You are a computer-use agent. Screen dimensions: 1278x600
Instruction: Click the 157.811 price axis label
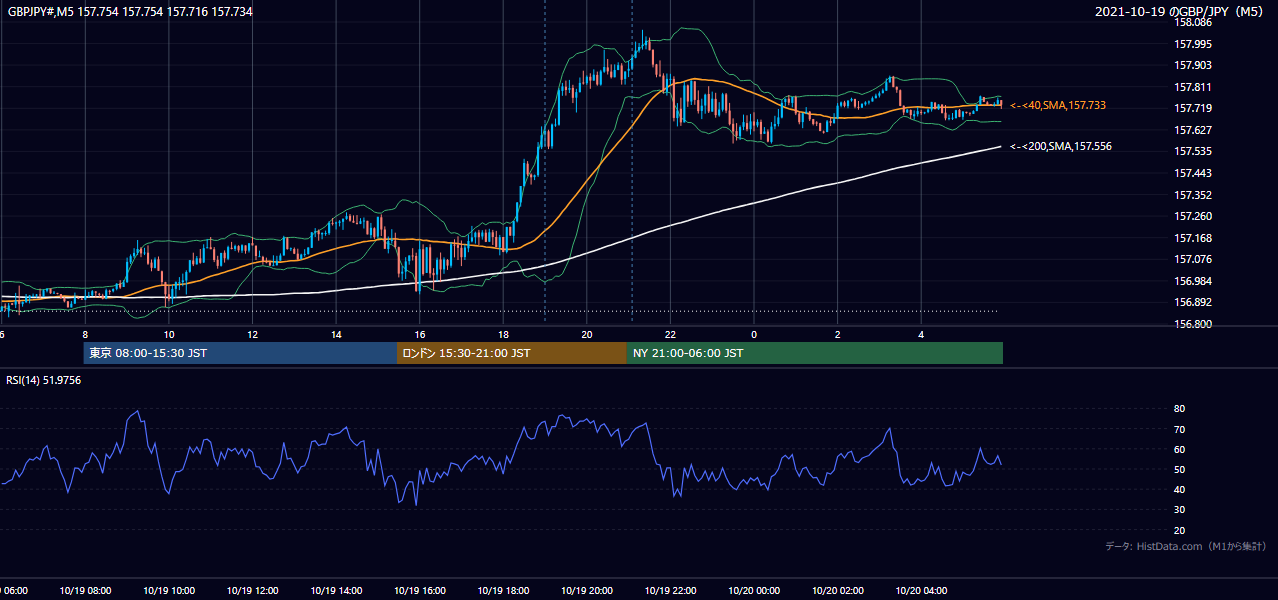pos(1194,87)
